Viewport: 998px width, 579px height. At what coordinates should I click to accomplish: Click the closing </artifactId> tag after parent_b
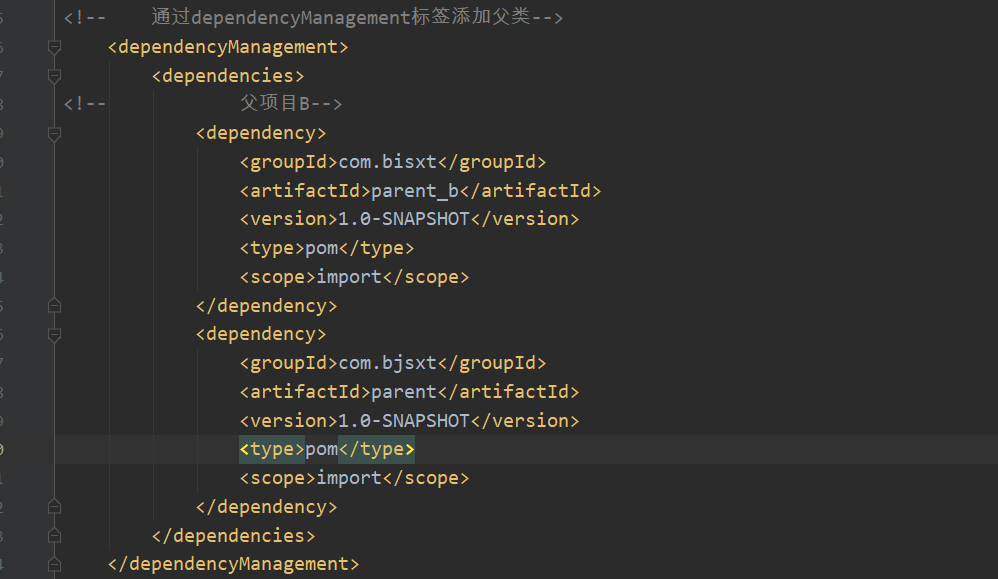[x=530, y=191]
